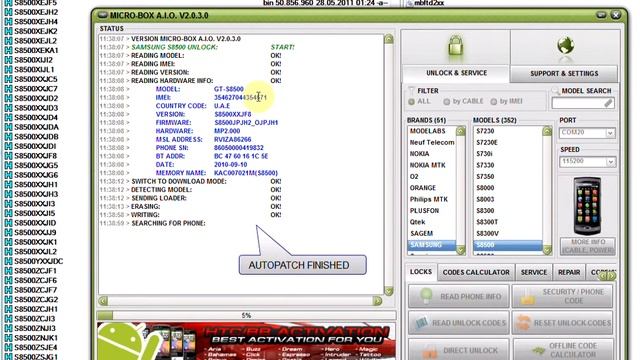Viewport: 640px width, 360px height.
Task: Open the 115200 speed dropdown
Action: pyautogui.click(x=610, y=162)
